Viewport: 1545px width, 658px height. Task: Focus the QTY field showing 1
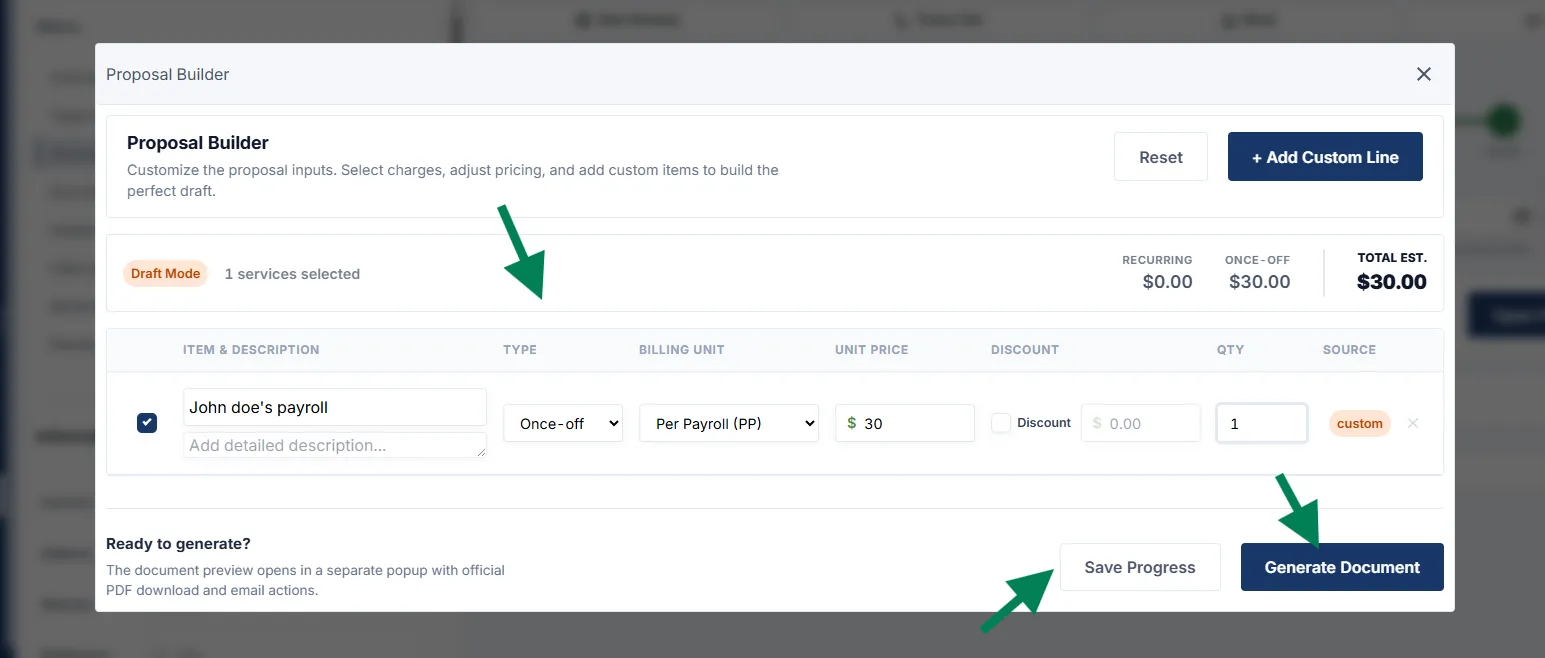1262,423
